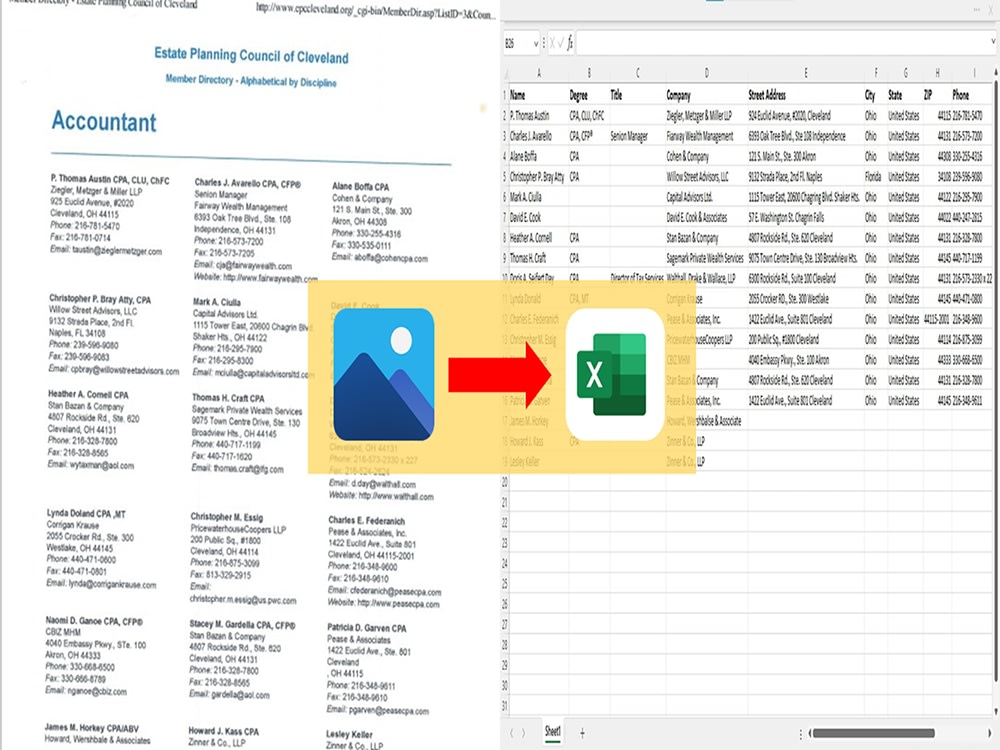This screenshot has height=750, width=1000.
Task: Click the vertical scrollbar up arrow
Action: pyautogui.click(x=996, y=73)
